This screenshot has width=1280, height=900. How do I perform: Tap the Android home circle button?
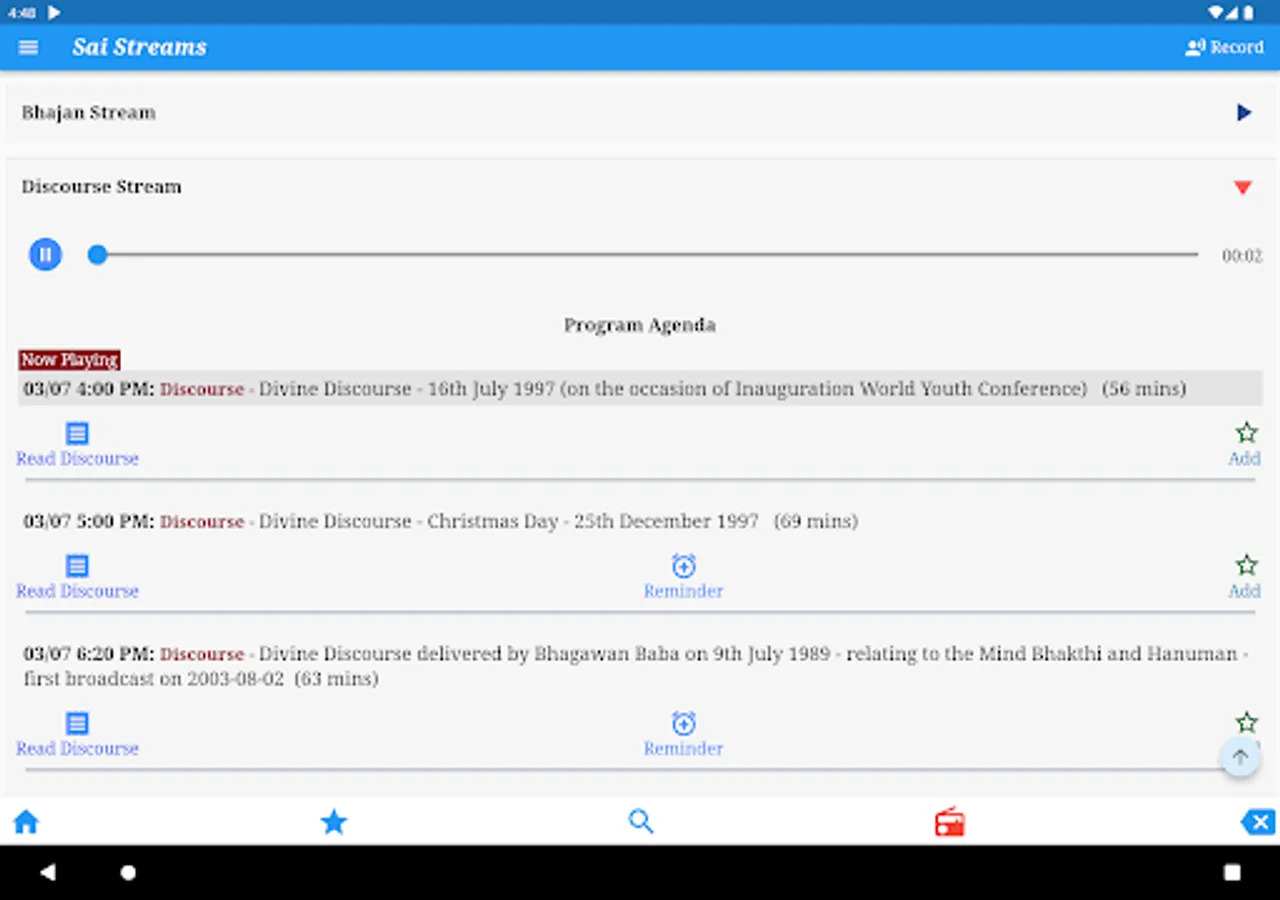(128, 873)
